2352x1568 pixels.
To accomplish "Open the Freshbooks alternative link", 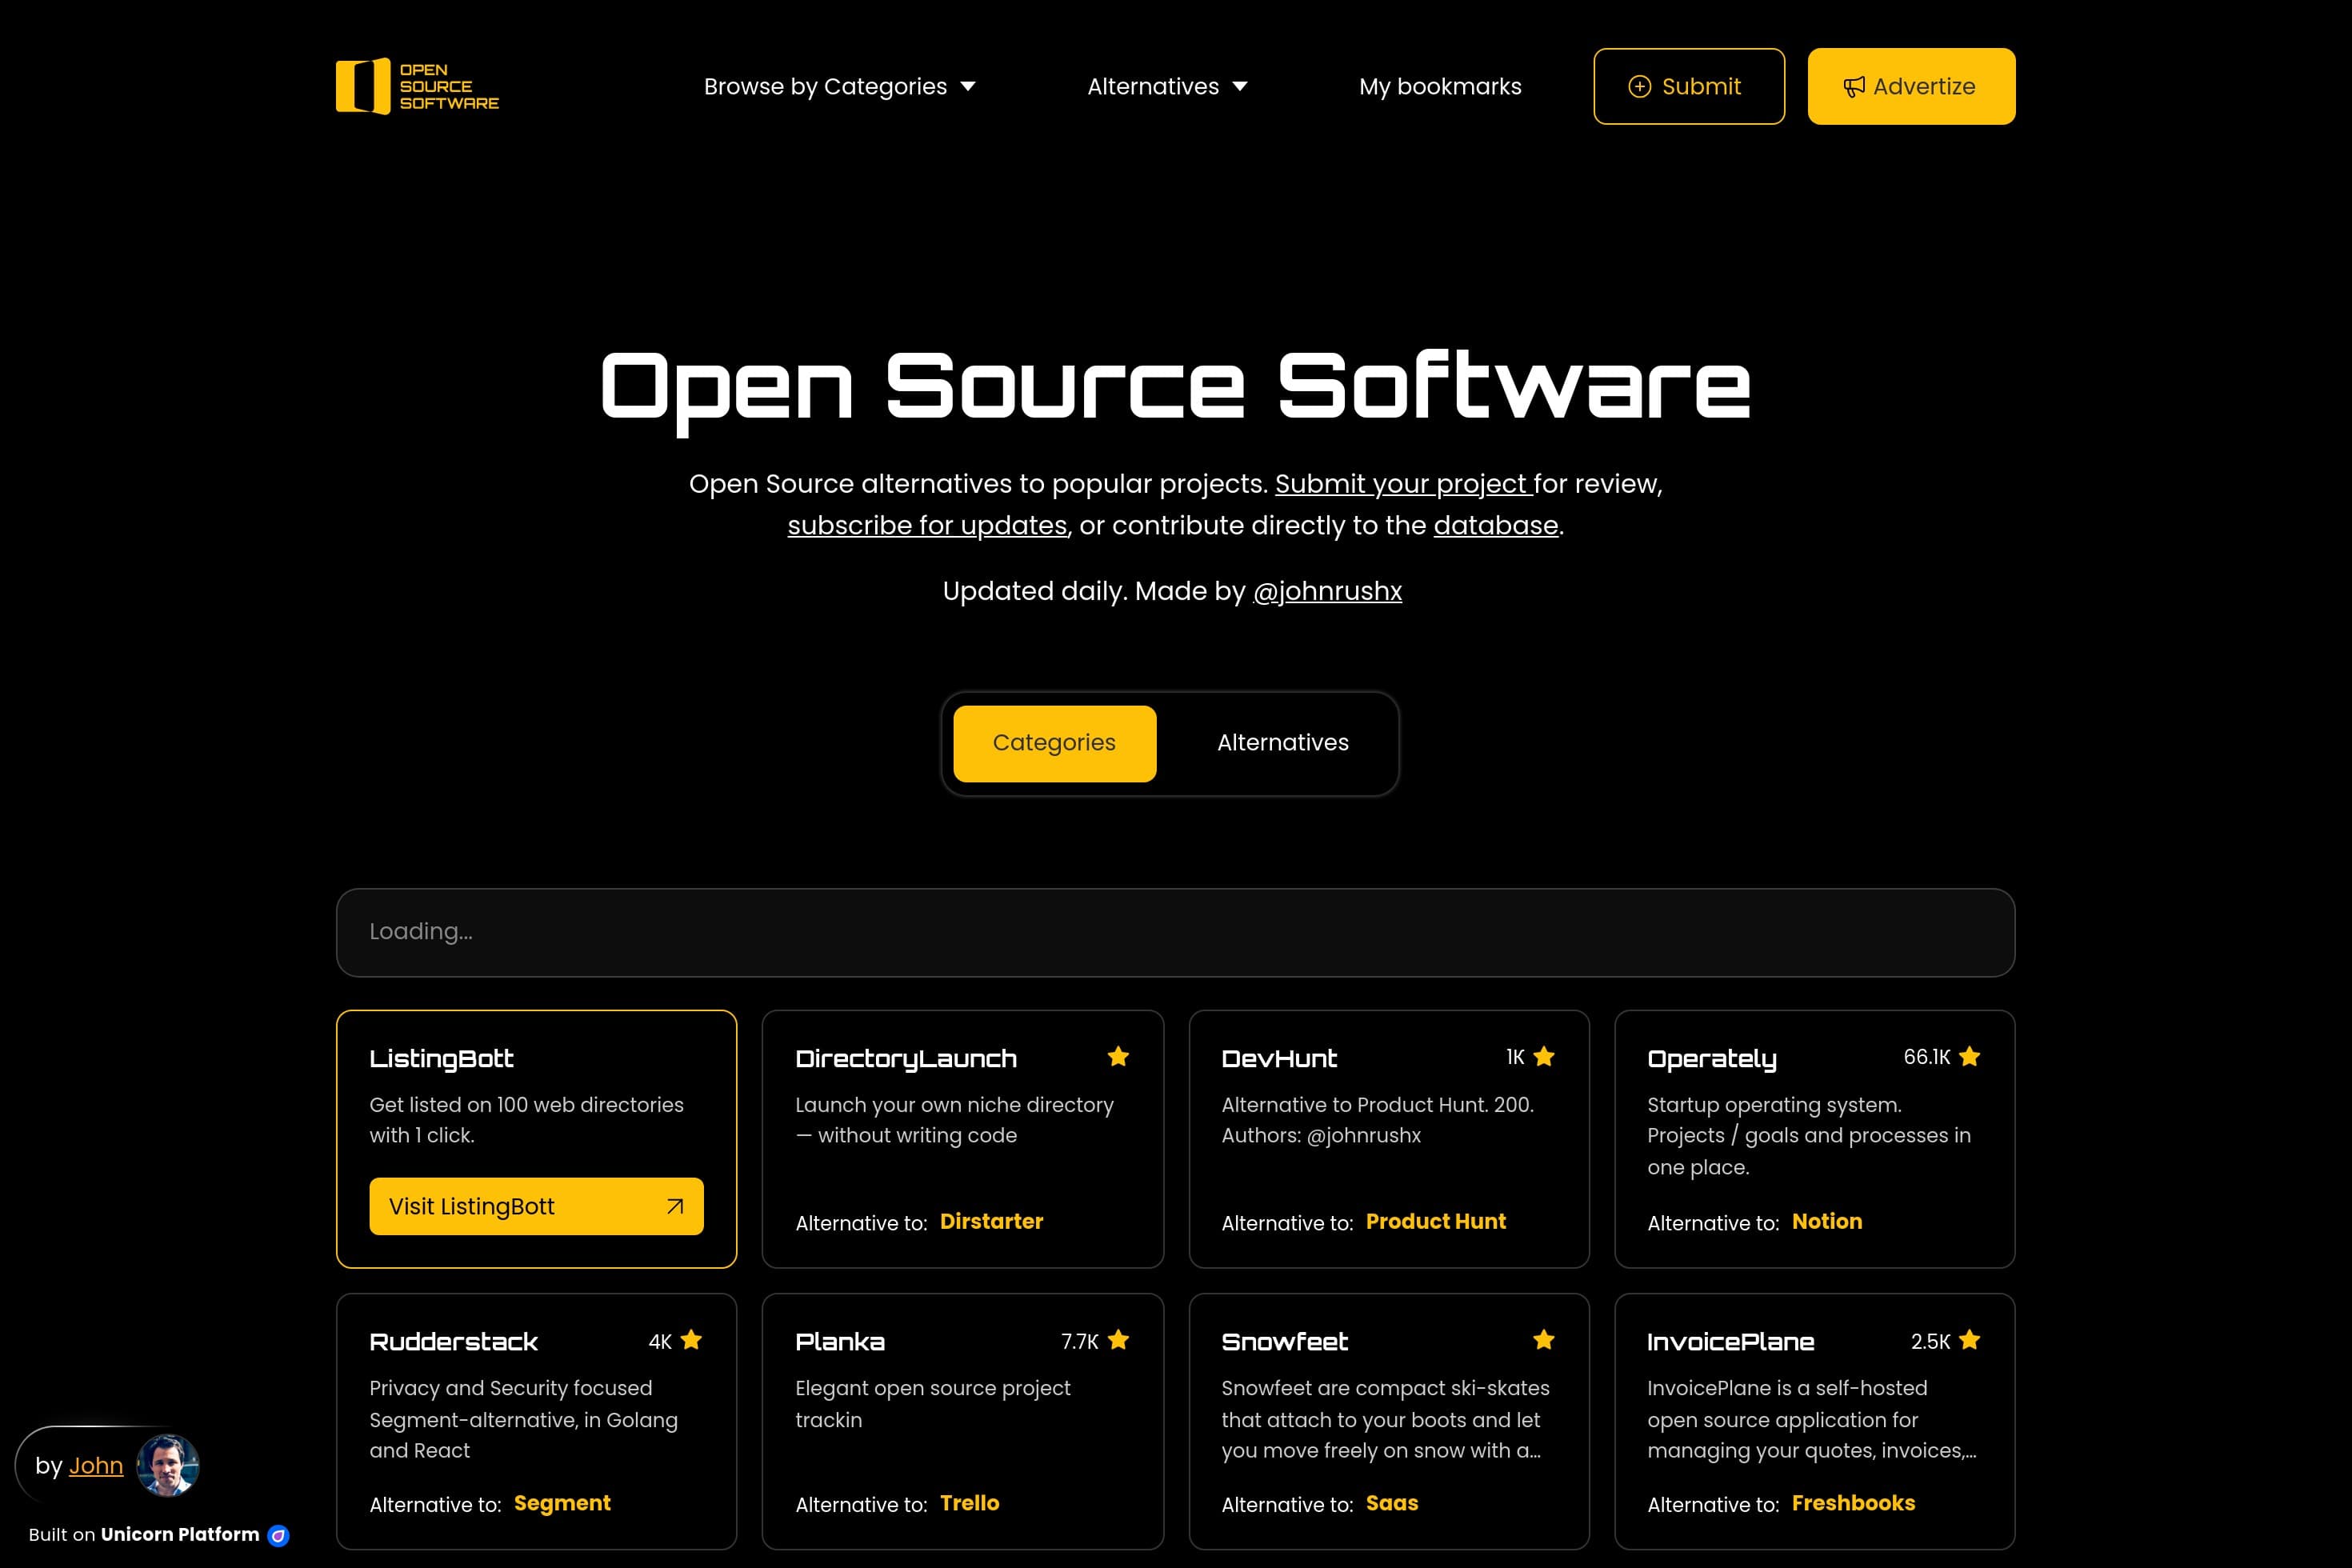I will pos(1853,1503).
